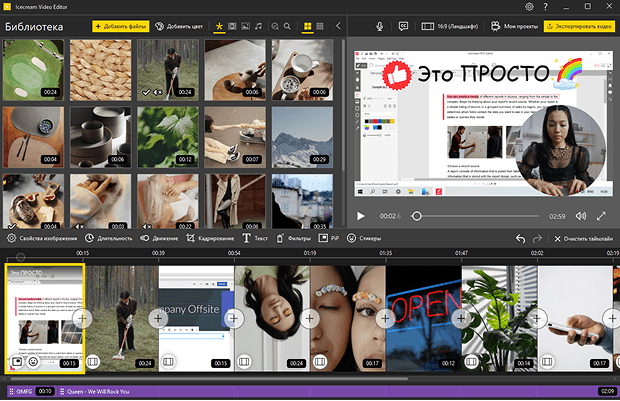620x401 pixels.
Task: Open the 16:9 (Ландшафт) aspect ratio dropdown
Action: (450, 26)
